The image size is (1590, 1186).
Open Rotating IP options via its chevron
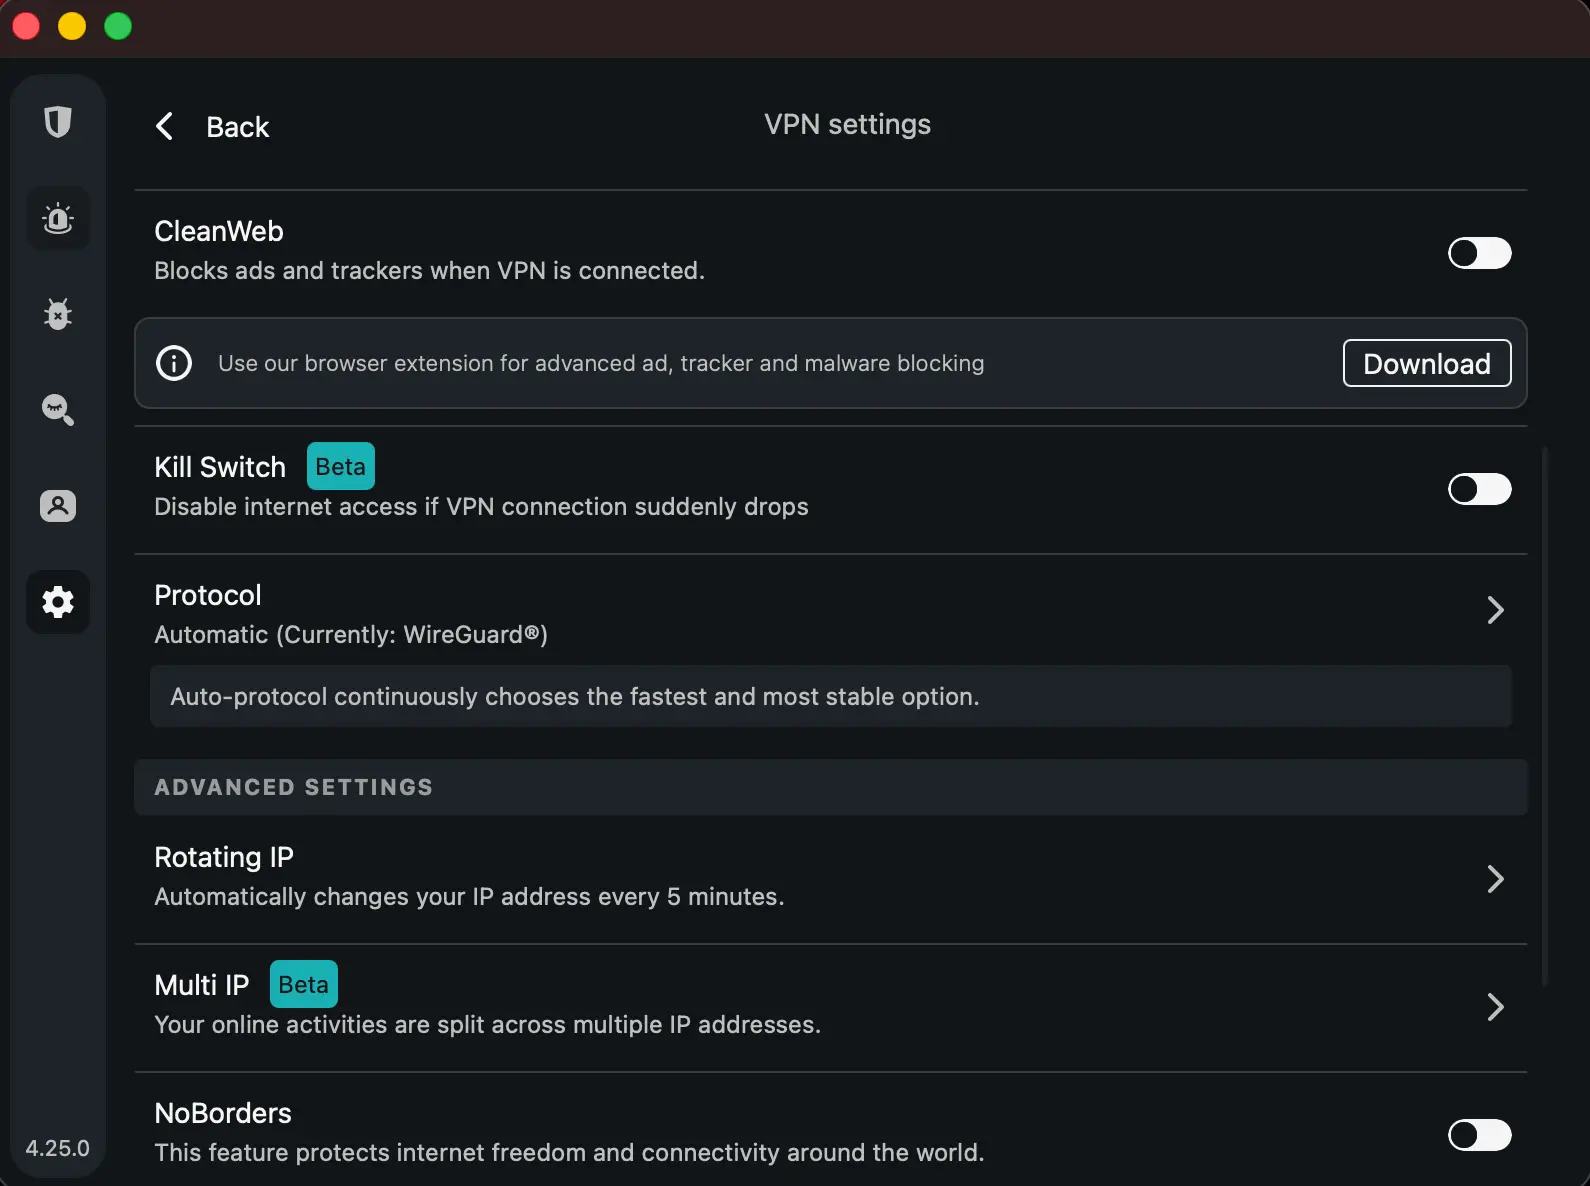pyautogui.click(x=1495, y=879)
